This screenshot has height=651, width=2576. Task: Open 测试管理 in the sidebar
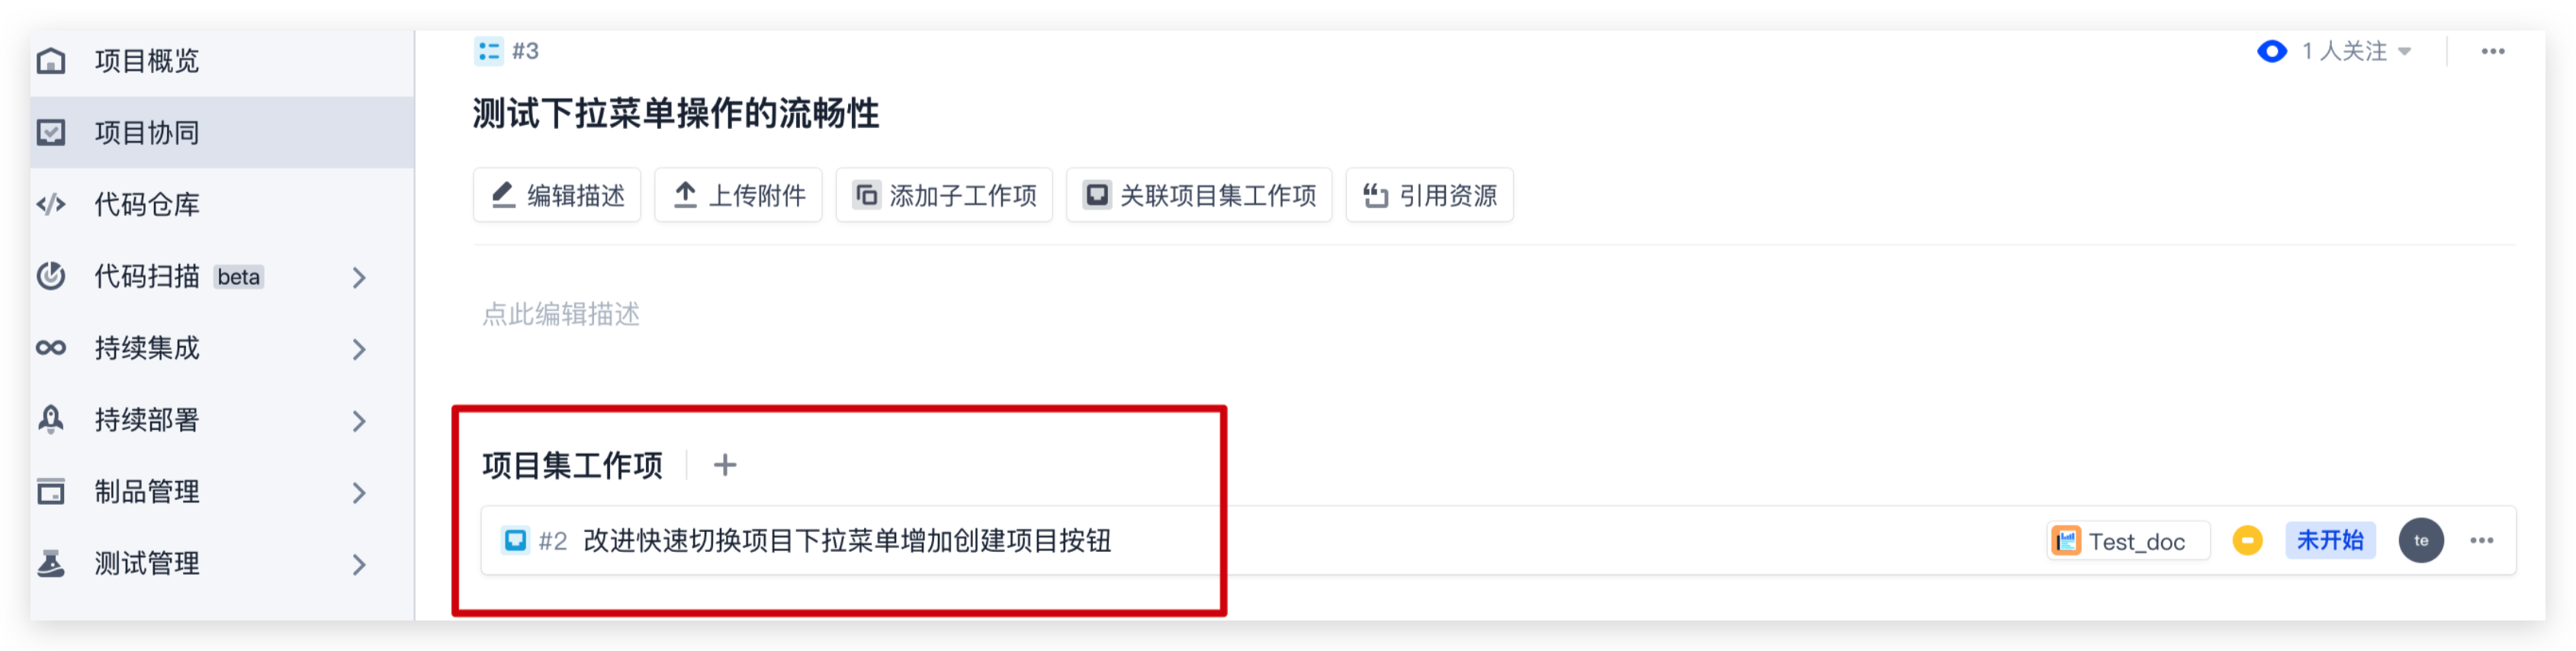(222, 564)
